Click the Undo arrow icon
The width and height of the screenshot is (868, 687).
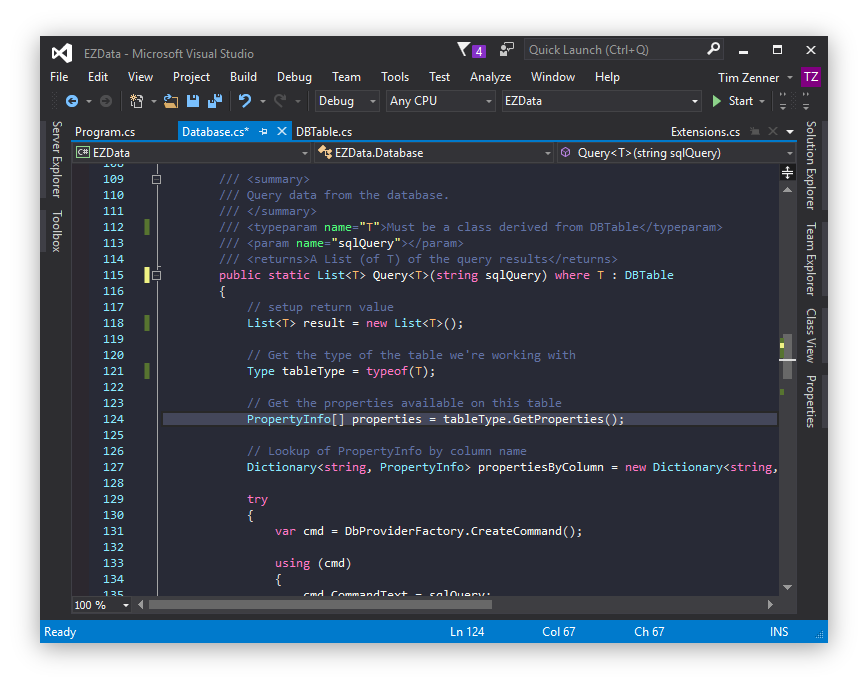[x=244, y=101]
